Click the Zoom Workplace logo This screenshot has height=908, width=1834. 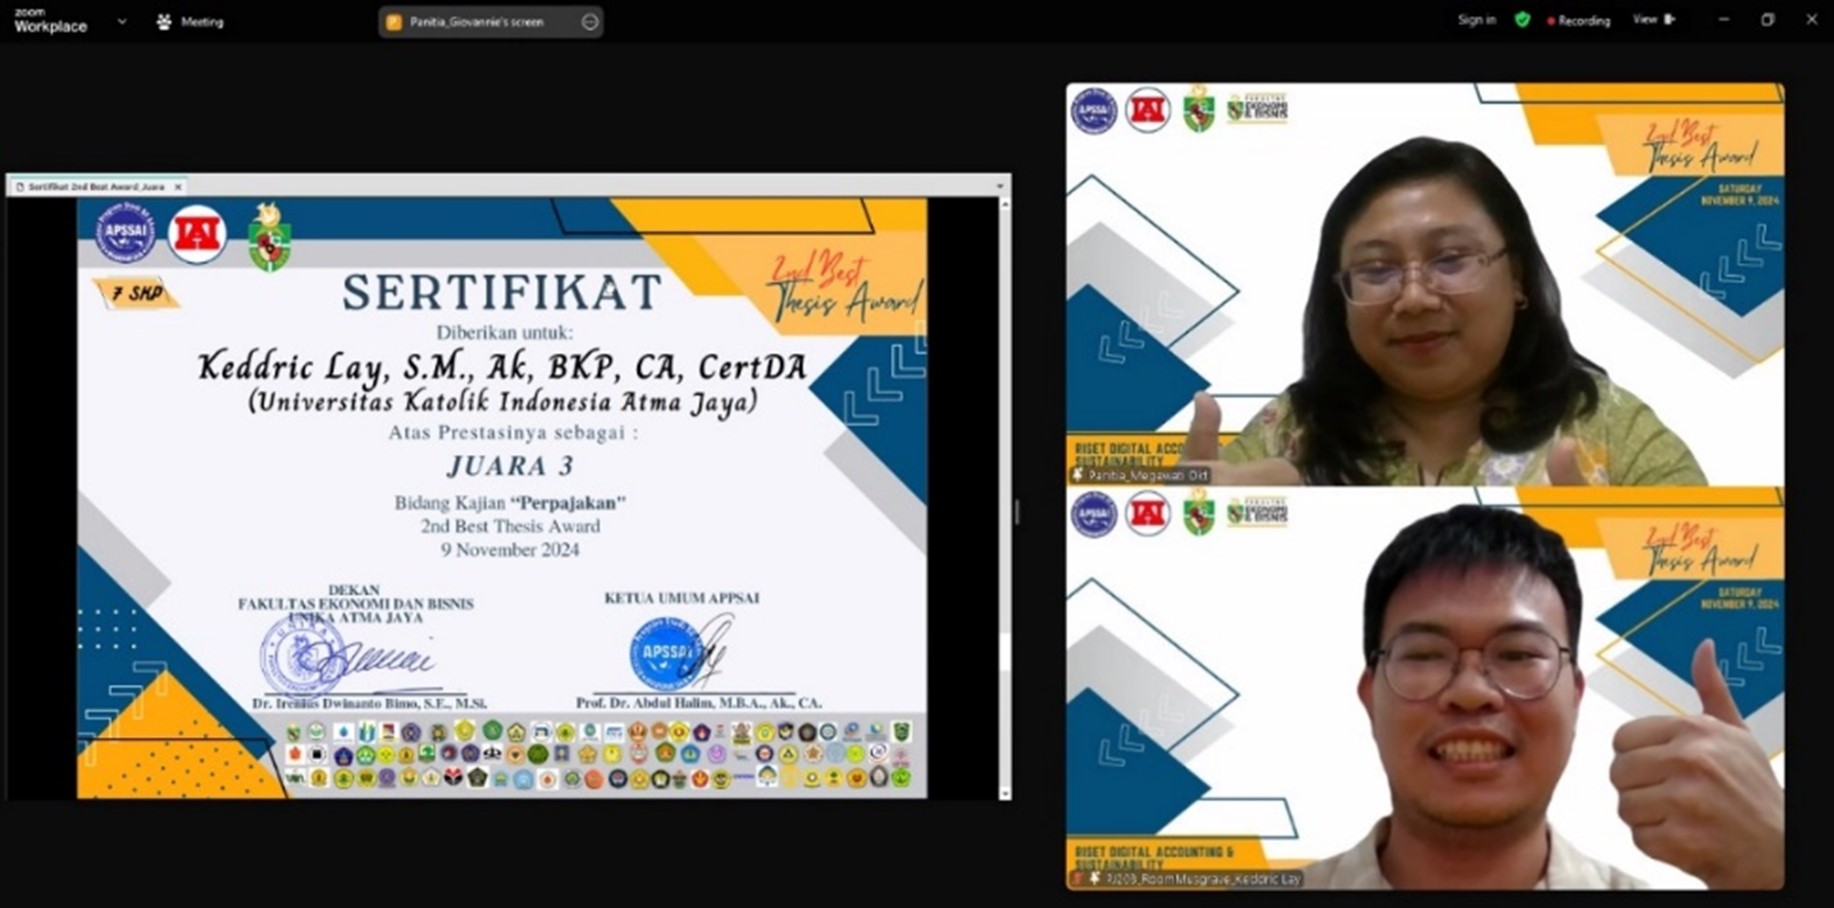(50, 20)
